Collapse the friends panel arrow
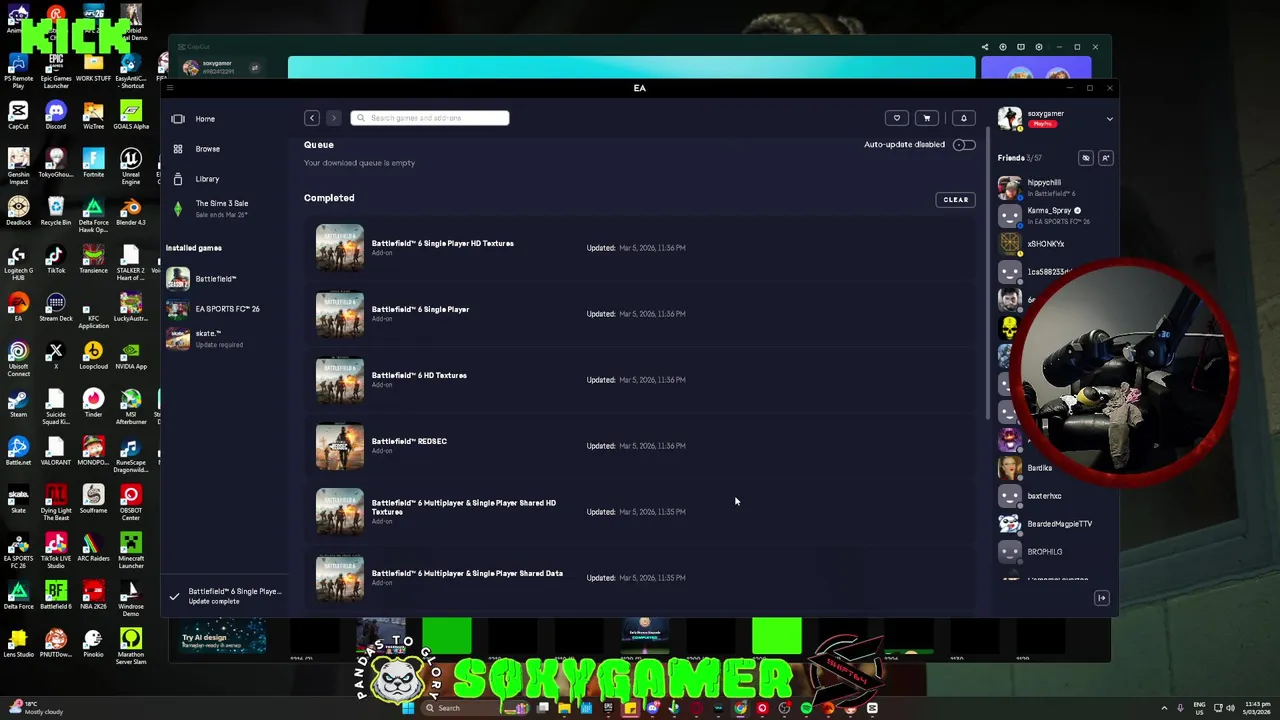1280x720 pixels. [x=1101, y=598]
